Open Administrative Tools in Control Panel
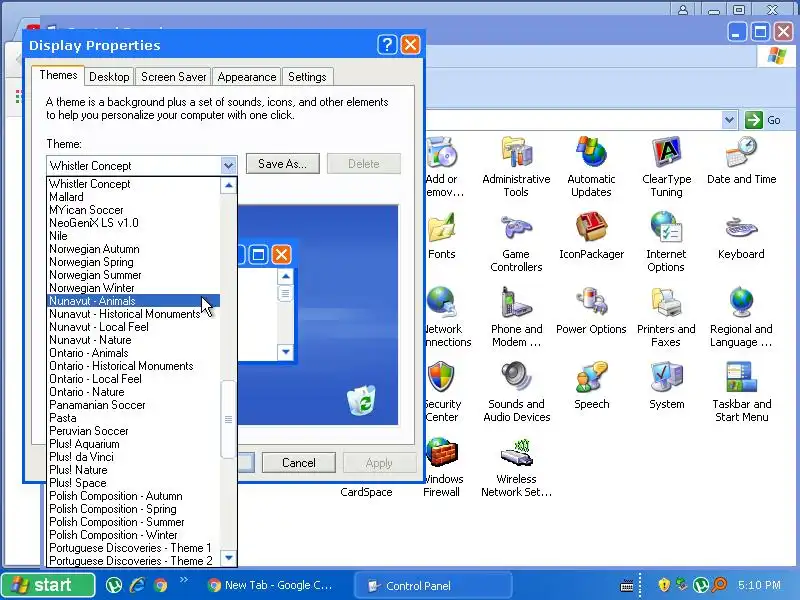Screen dimensions: 800x600 tap(516, 167)
